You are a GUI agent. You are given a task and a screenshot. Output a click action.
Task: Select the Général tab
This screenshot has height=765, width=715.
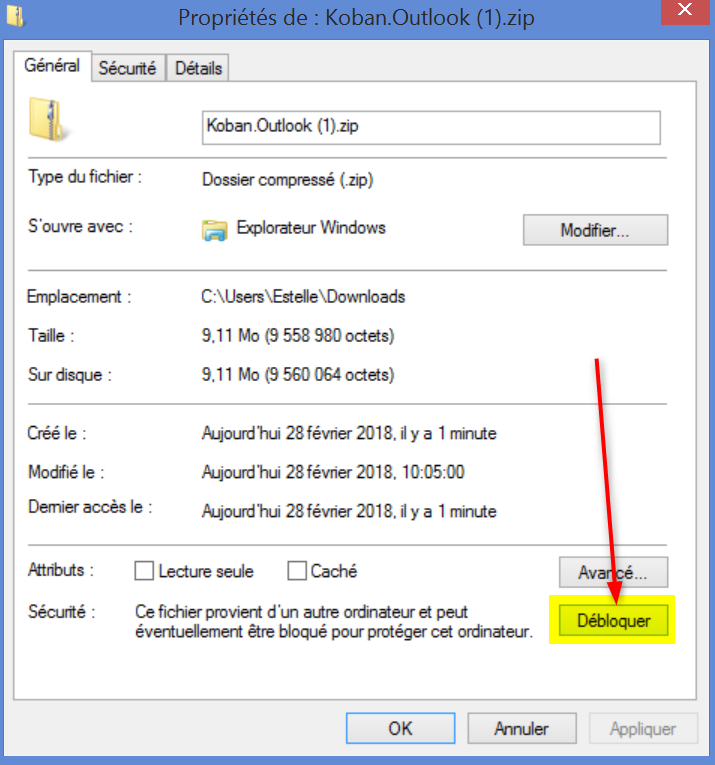click(52, 66)
